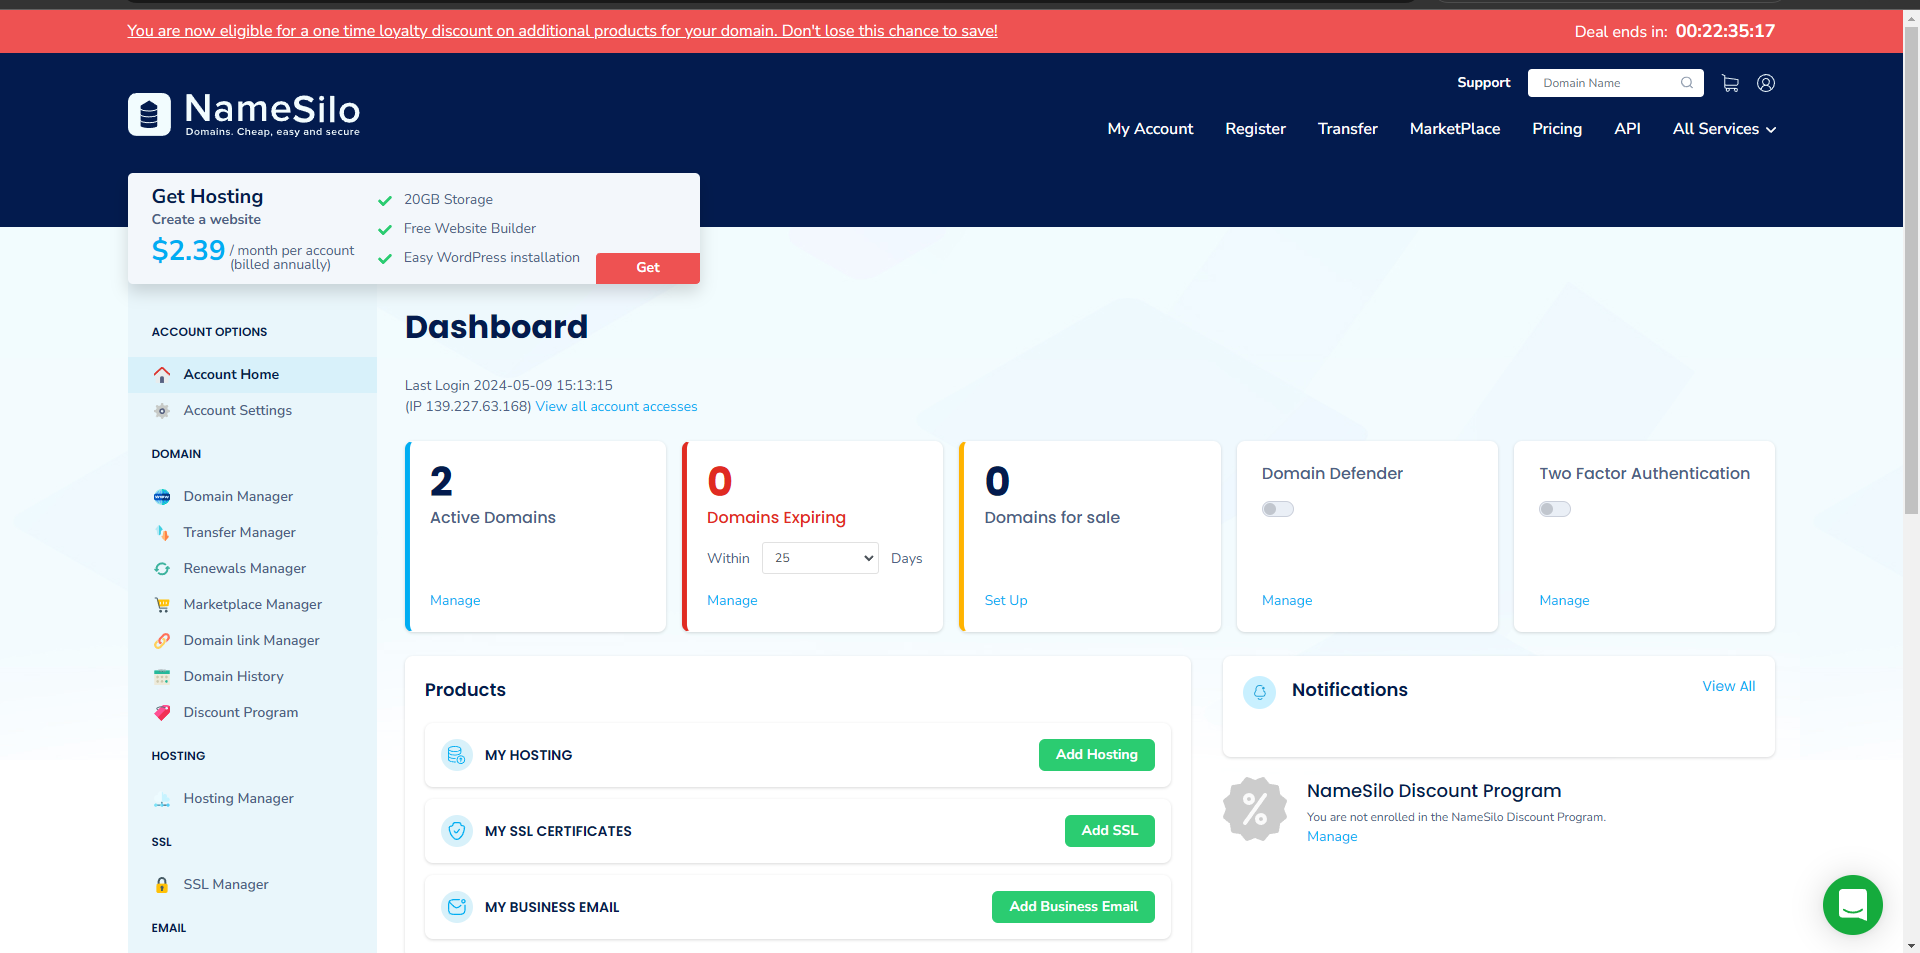Click the Domain link Manager chain icon
The height and width of the screenshot is (953, 1920).
(x=162, y=641)
